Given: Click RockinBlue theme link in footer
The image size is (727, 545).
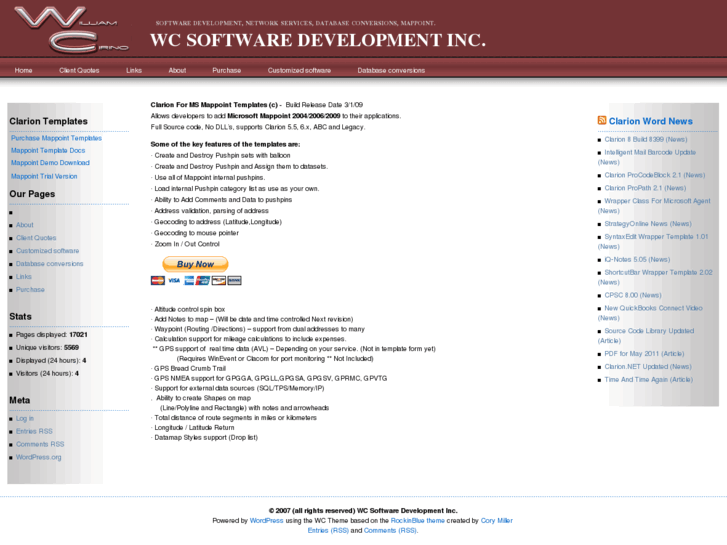Looking at the screenshot, I should (x=418, y=521).
